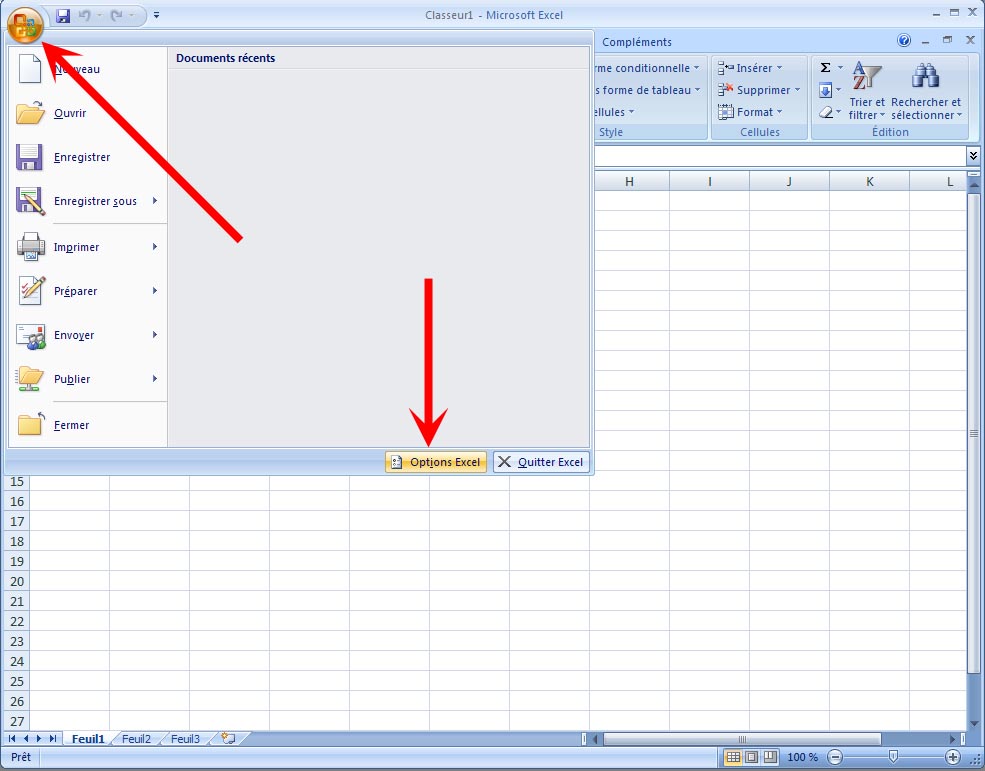
Task: Choose Ouvrir in the Office menu
Action: click(89, 113)
